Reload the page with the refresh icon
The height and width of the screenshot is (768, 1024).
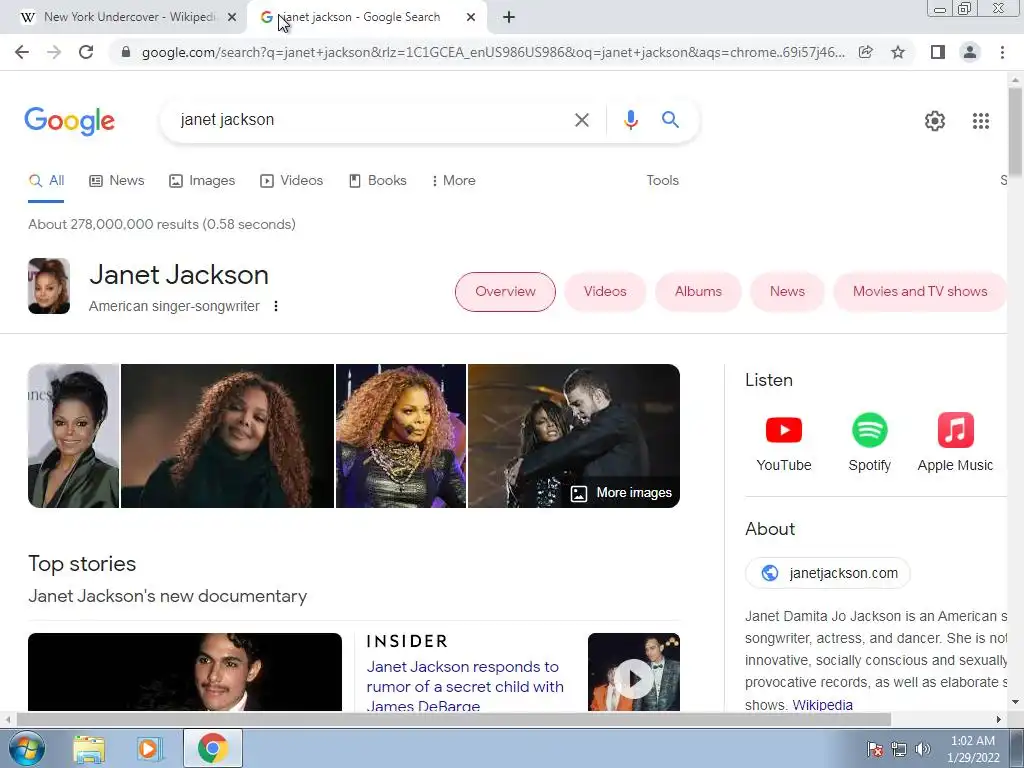(x=86, y=52)
